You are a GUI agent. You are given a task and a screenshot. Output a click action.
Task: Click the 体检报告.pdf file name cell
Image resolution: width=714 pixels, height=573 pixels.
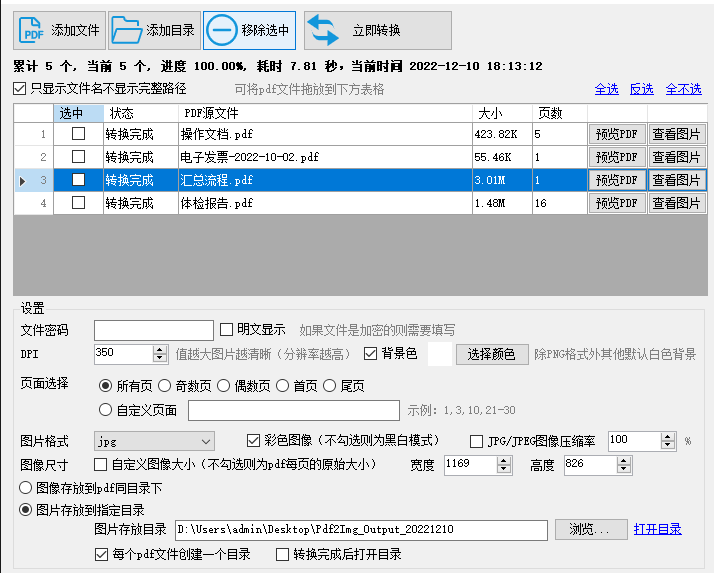325,203
